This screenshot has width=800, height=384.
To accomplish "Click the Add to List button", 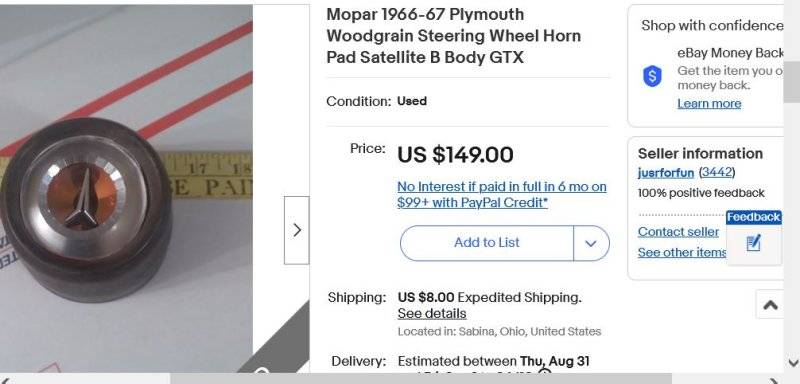I will [487, 243].
